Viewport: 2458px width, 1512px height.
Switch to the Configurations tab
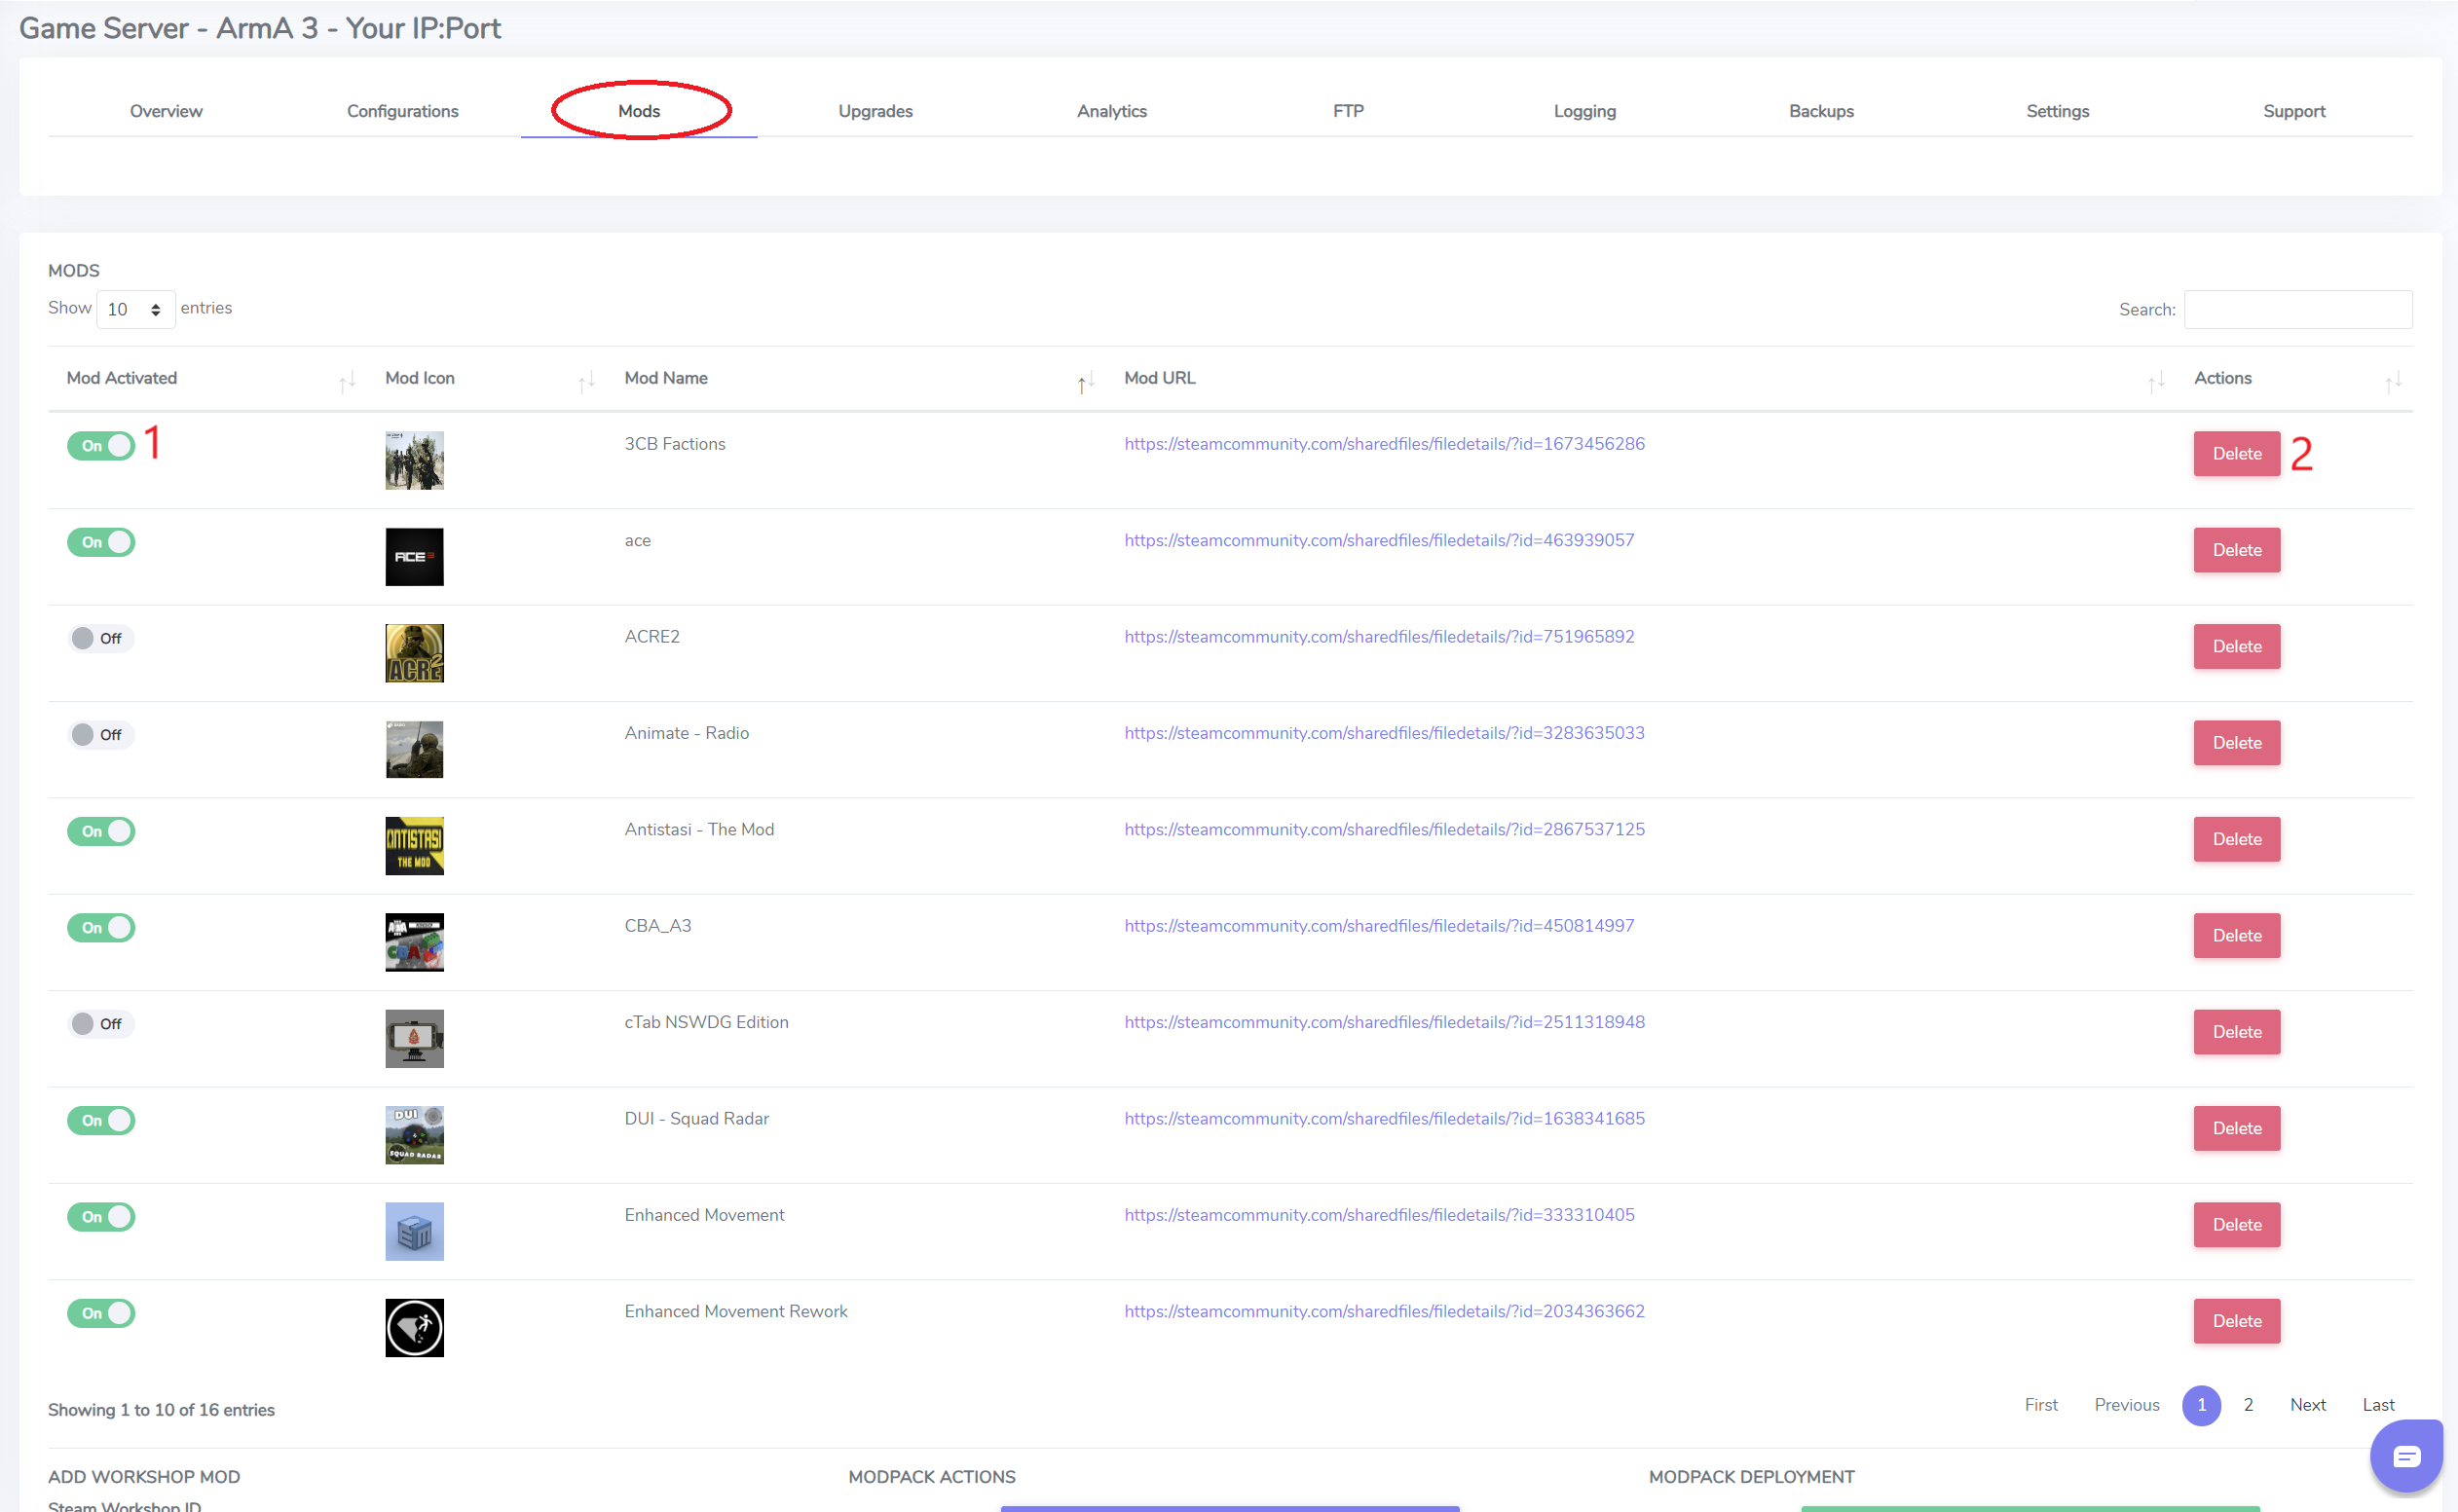click(x=402, y=111)
